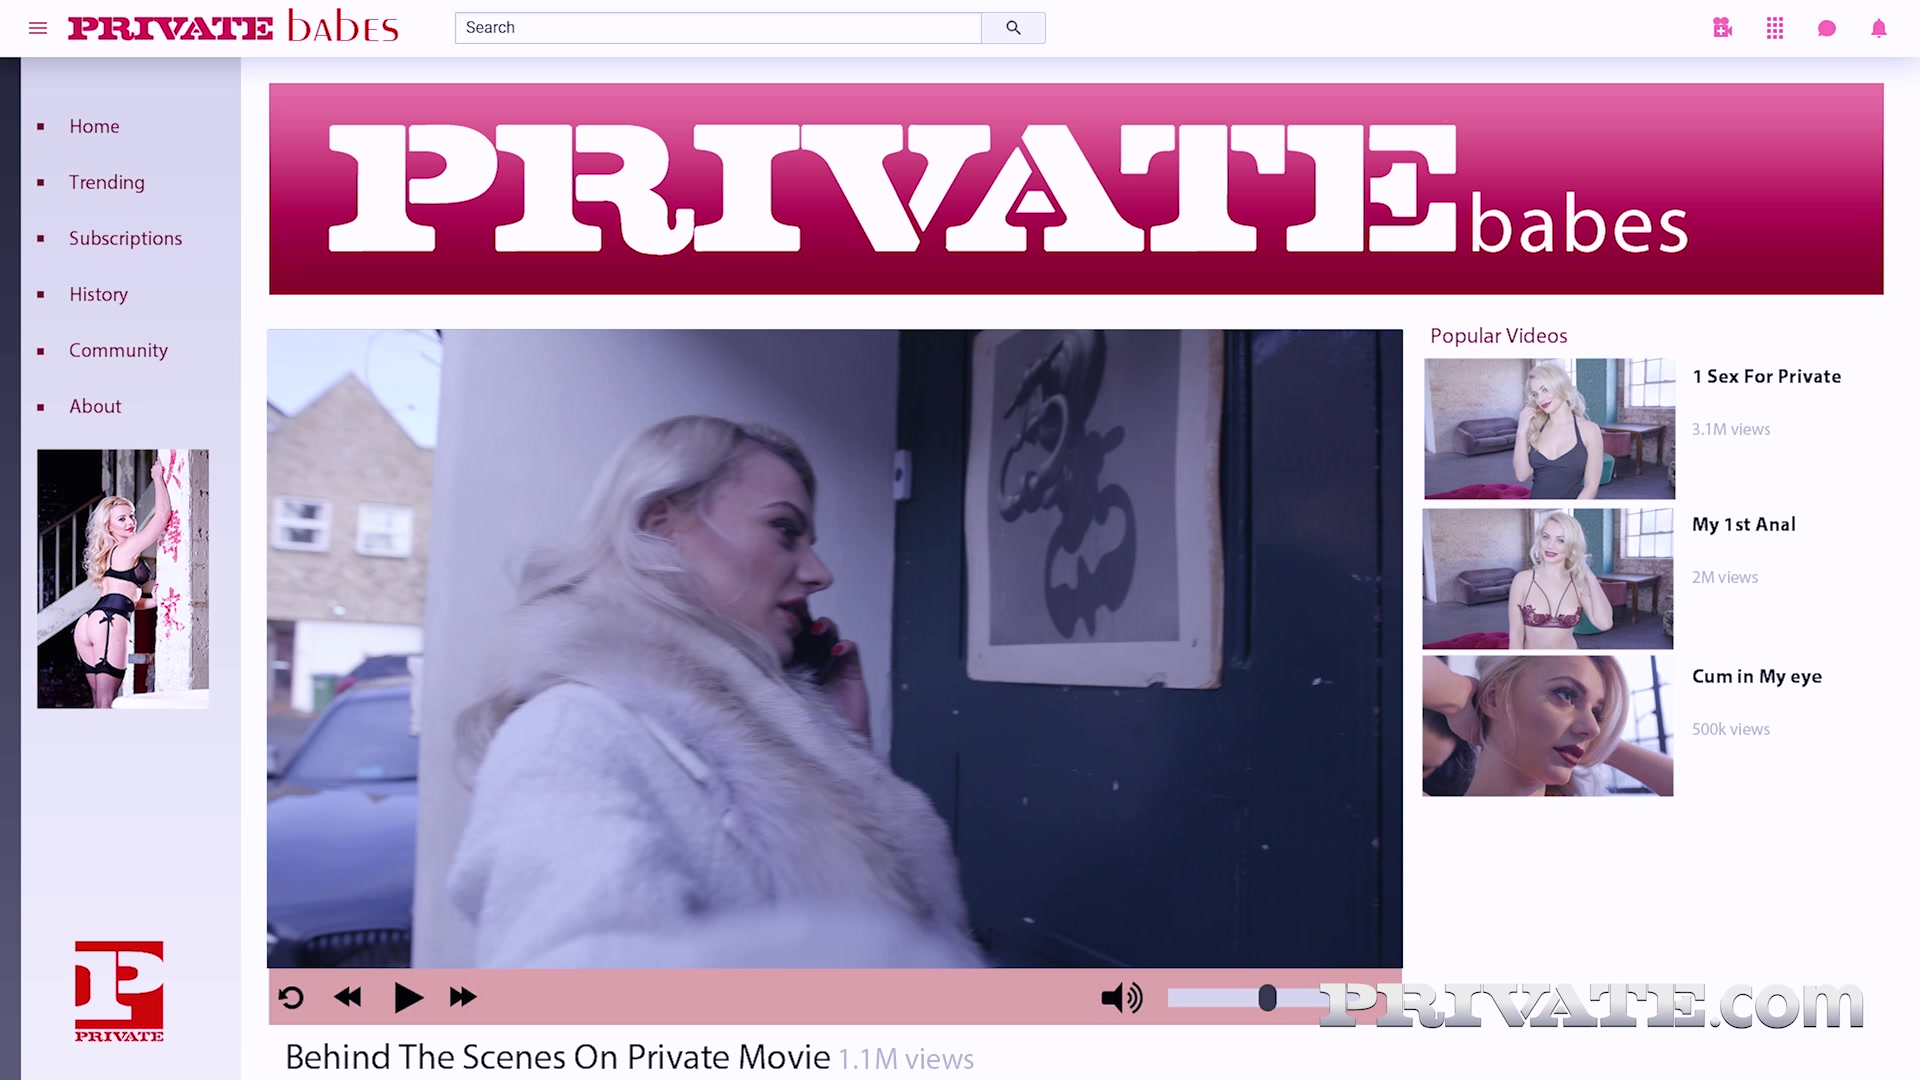
Task: Click the Behind The Scenes video title
Action: tap(558, 1057)
